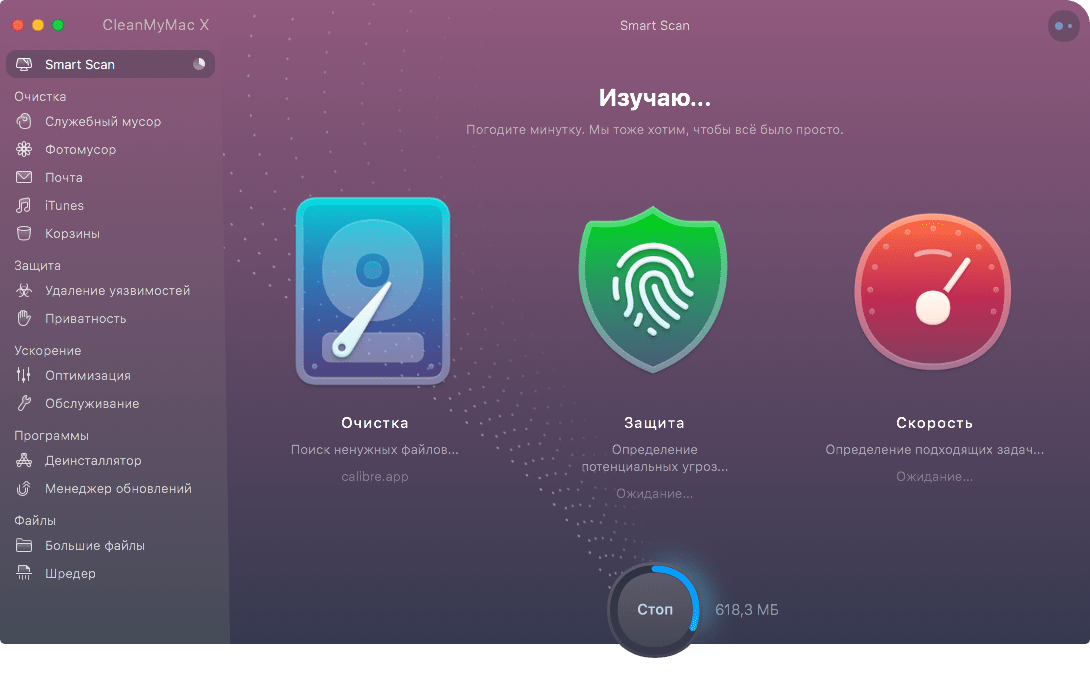Click the Фотомусор flower icon

click(x=24, y=149)
